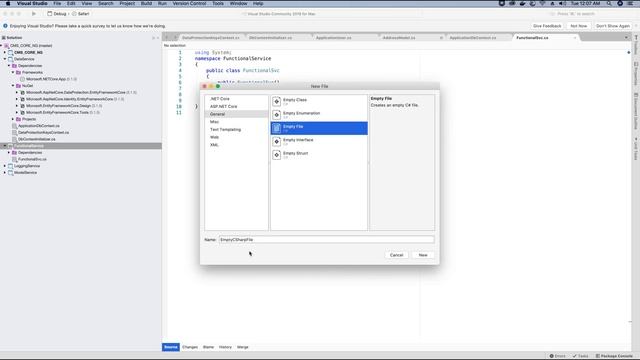Viewport: 640px width, 360px height.
Task: Switch to the History view tab
Action: tap(225, 347)
